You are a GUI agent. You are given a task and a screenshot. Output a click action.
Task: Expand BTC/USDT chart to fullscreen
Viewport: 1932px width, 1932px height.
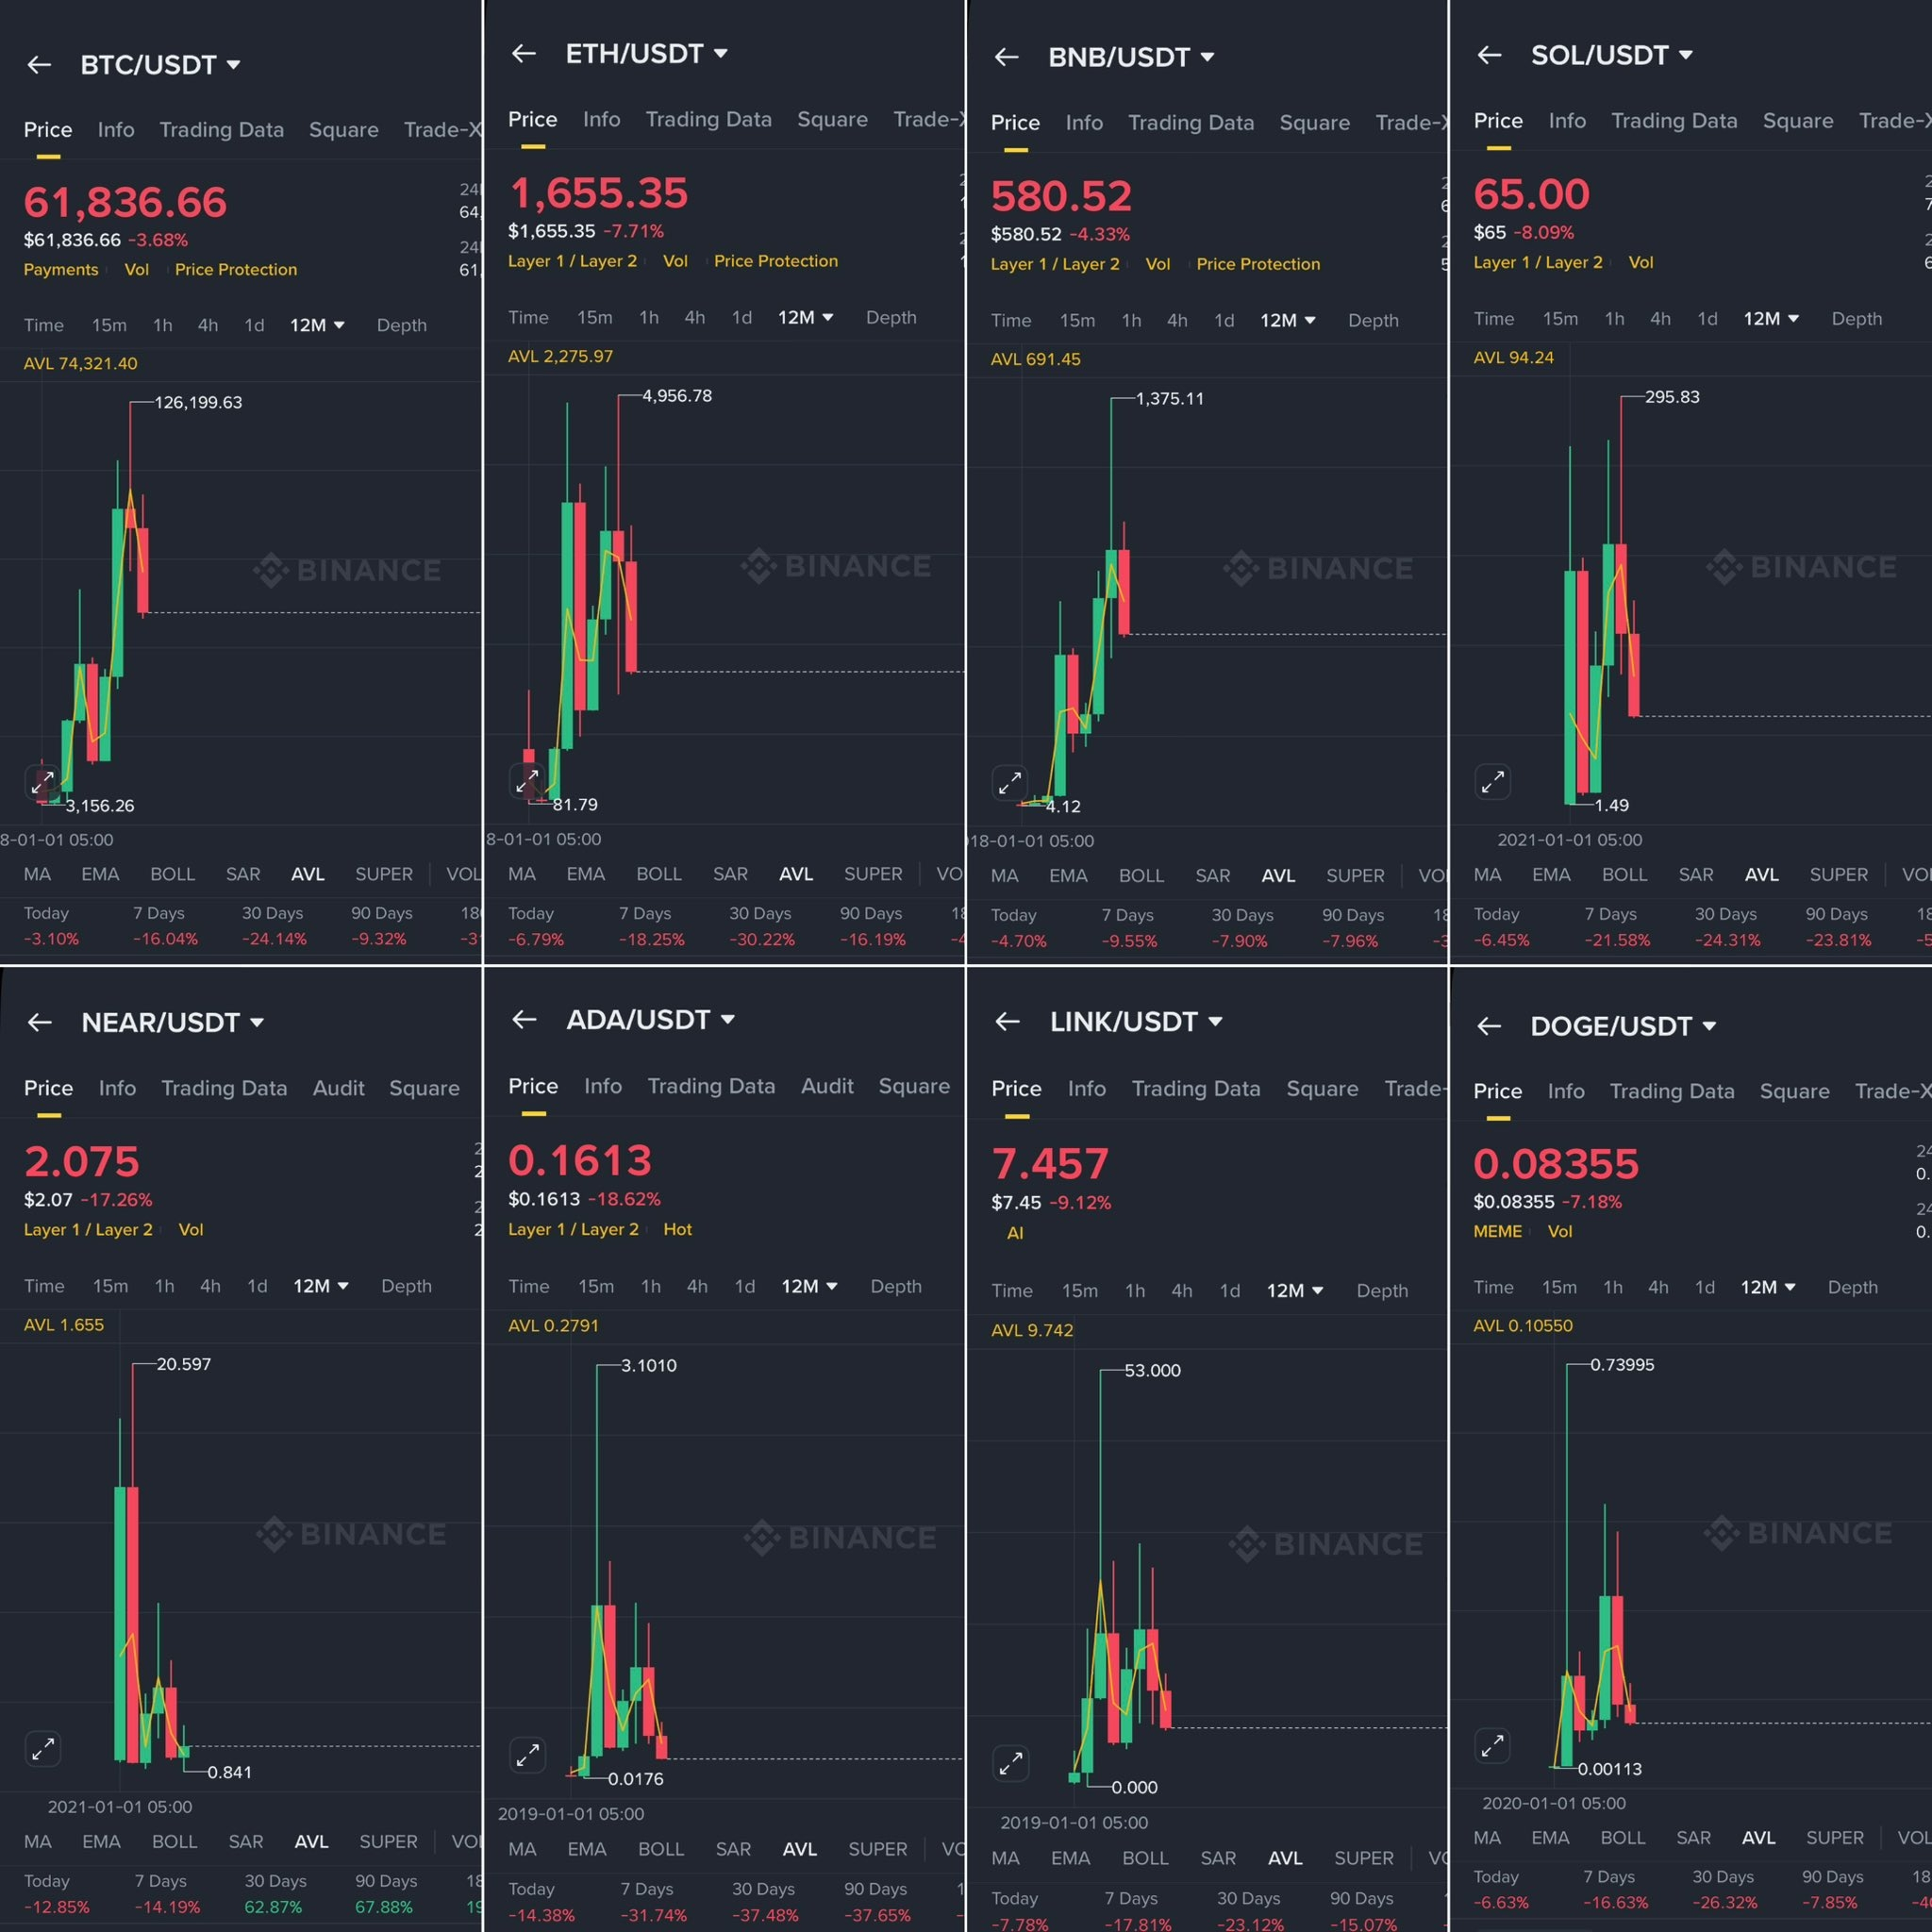42,783
